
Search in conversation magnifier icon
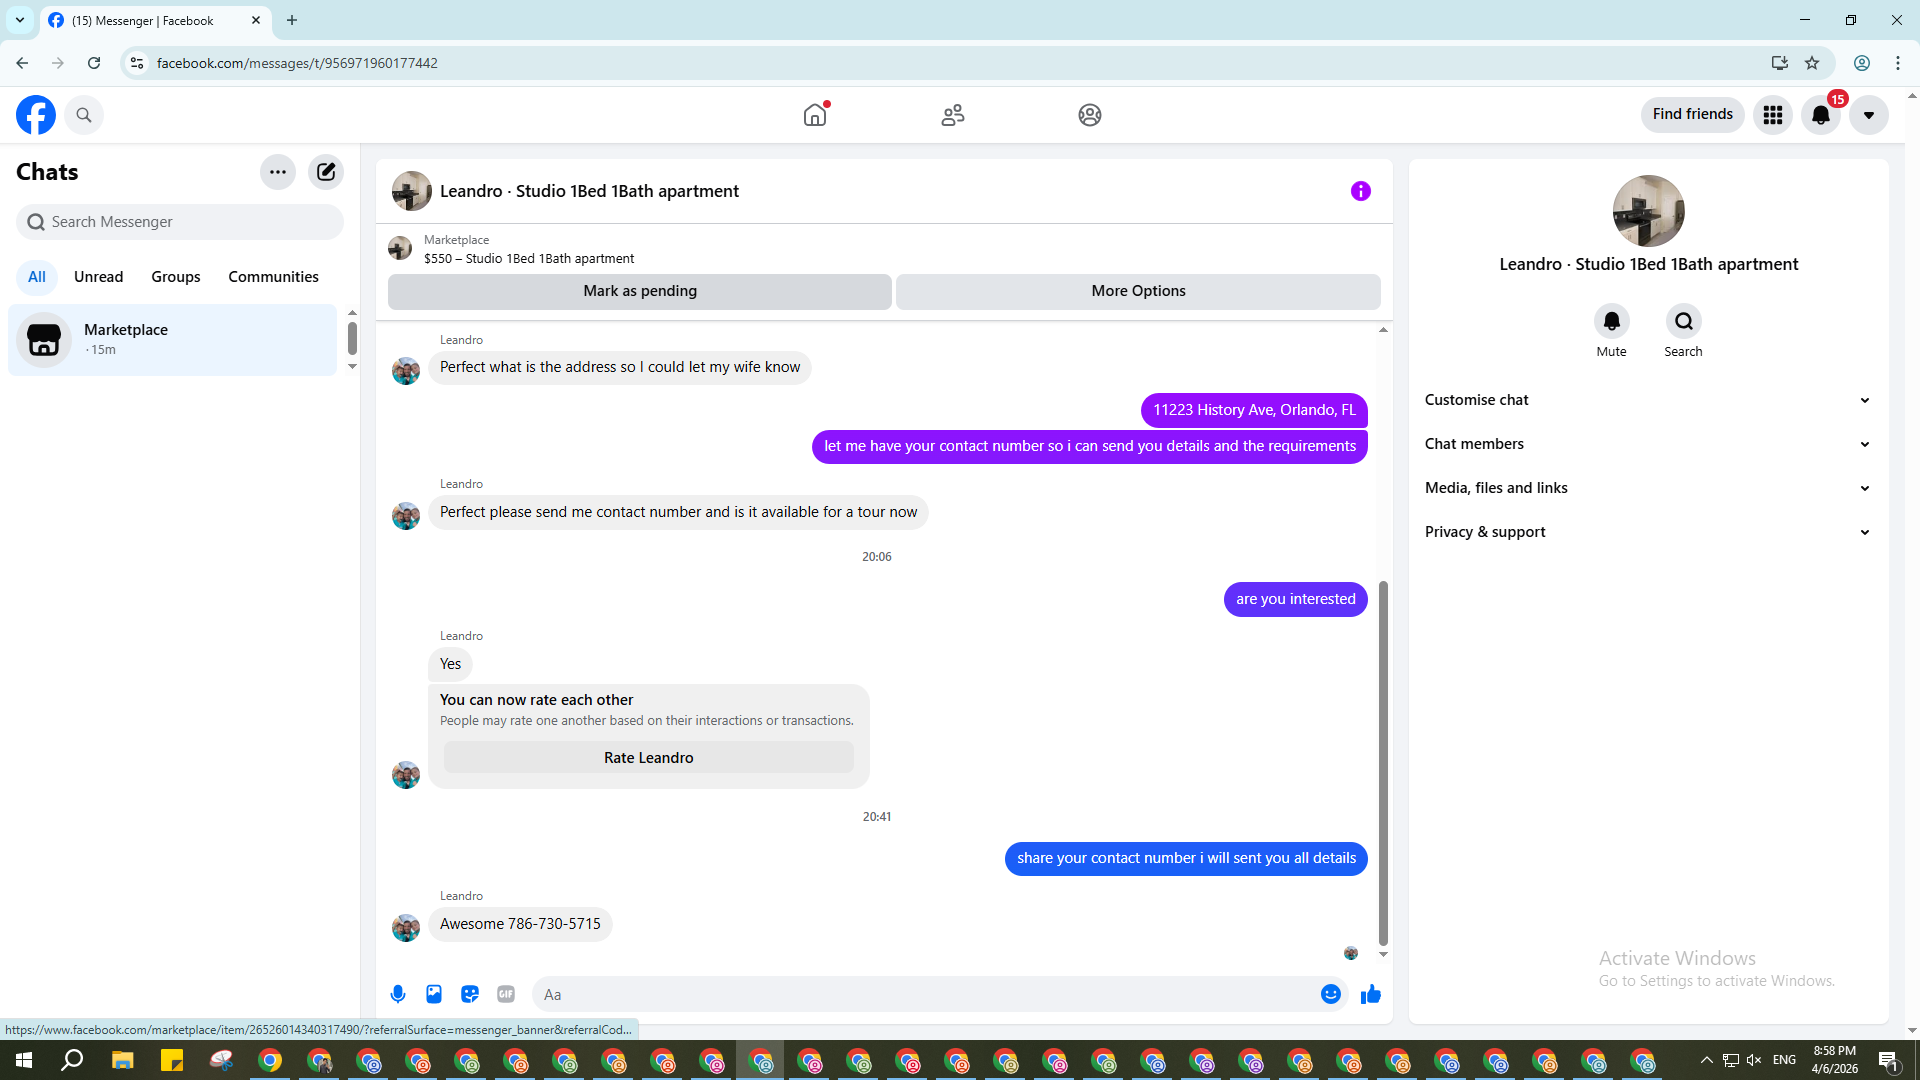pos(1684,321)
